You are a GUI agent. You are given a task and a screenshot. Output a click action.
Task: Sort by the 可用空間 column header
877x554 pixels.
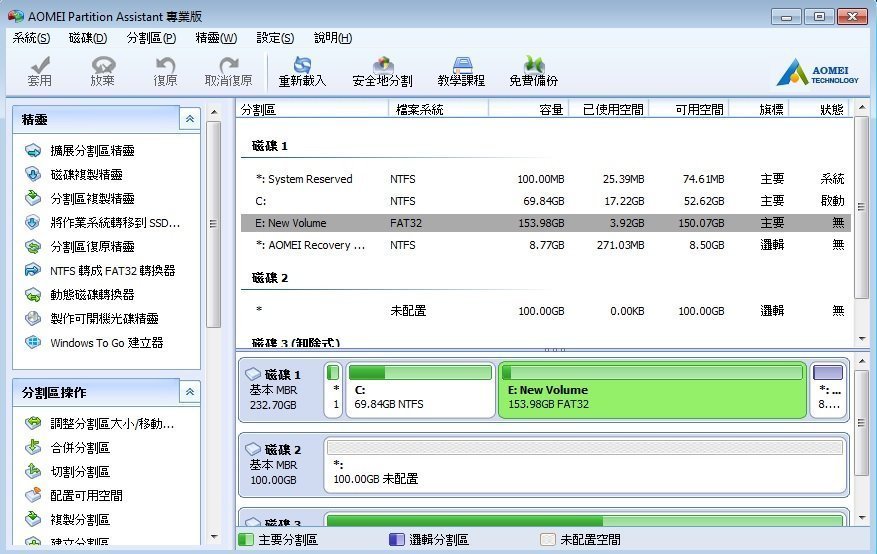(x=689, y=110)
